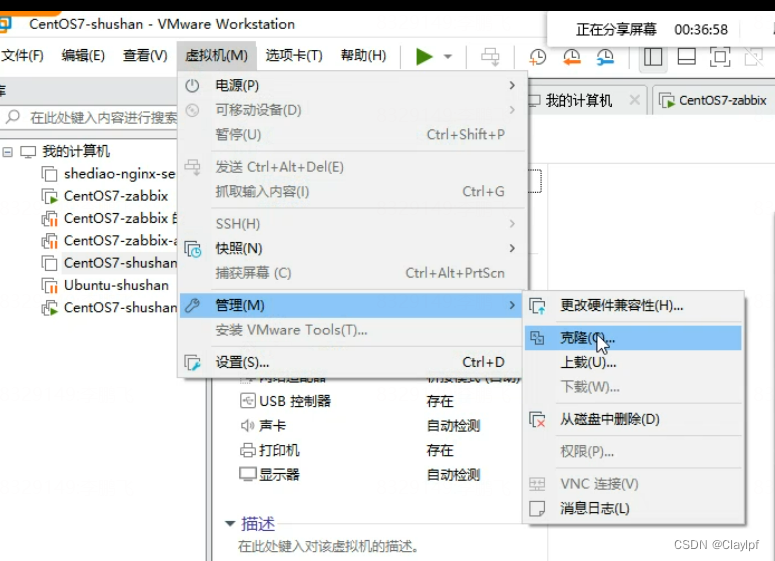
Task: Click the 管理(M) submenu arrow chevron
Action: [x=512, y=305]
